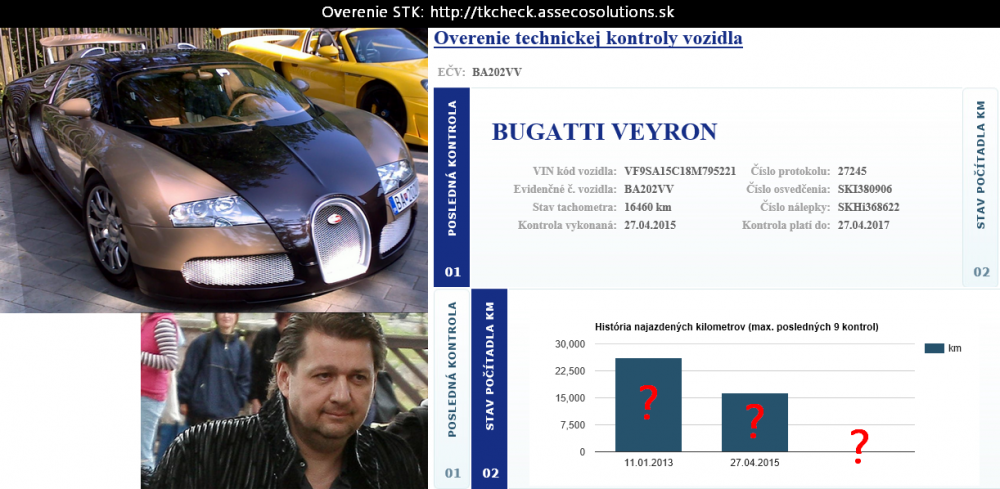The width and height of the screenshot is (1000, 489).
Task: Click the Kontrola vykonaná date 27.04.2015
Action: click(x=649, y=225)
